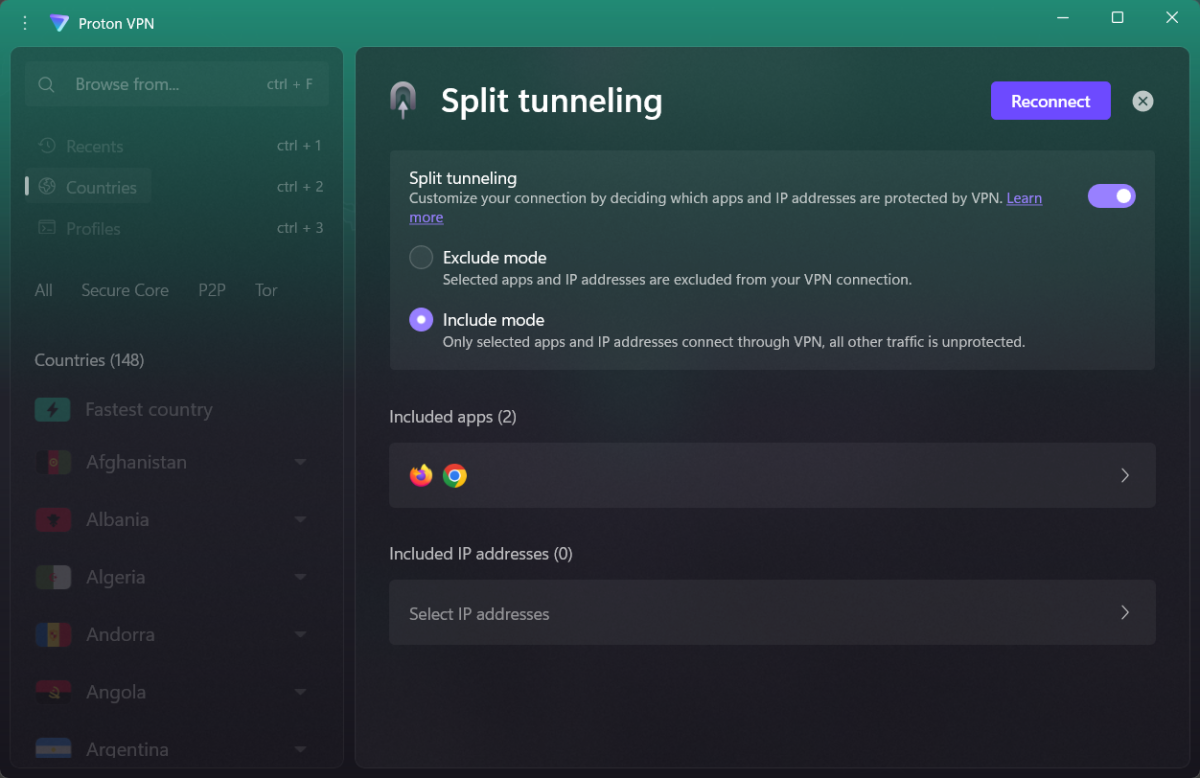Select the Include mode radio button

[x=421, y=320]
